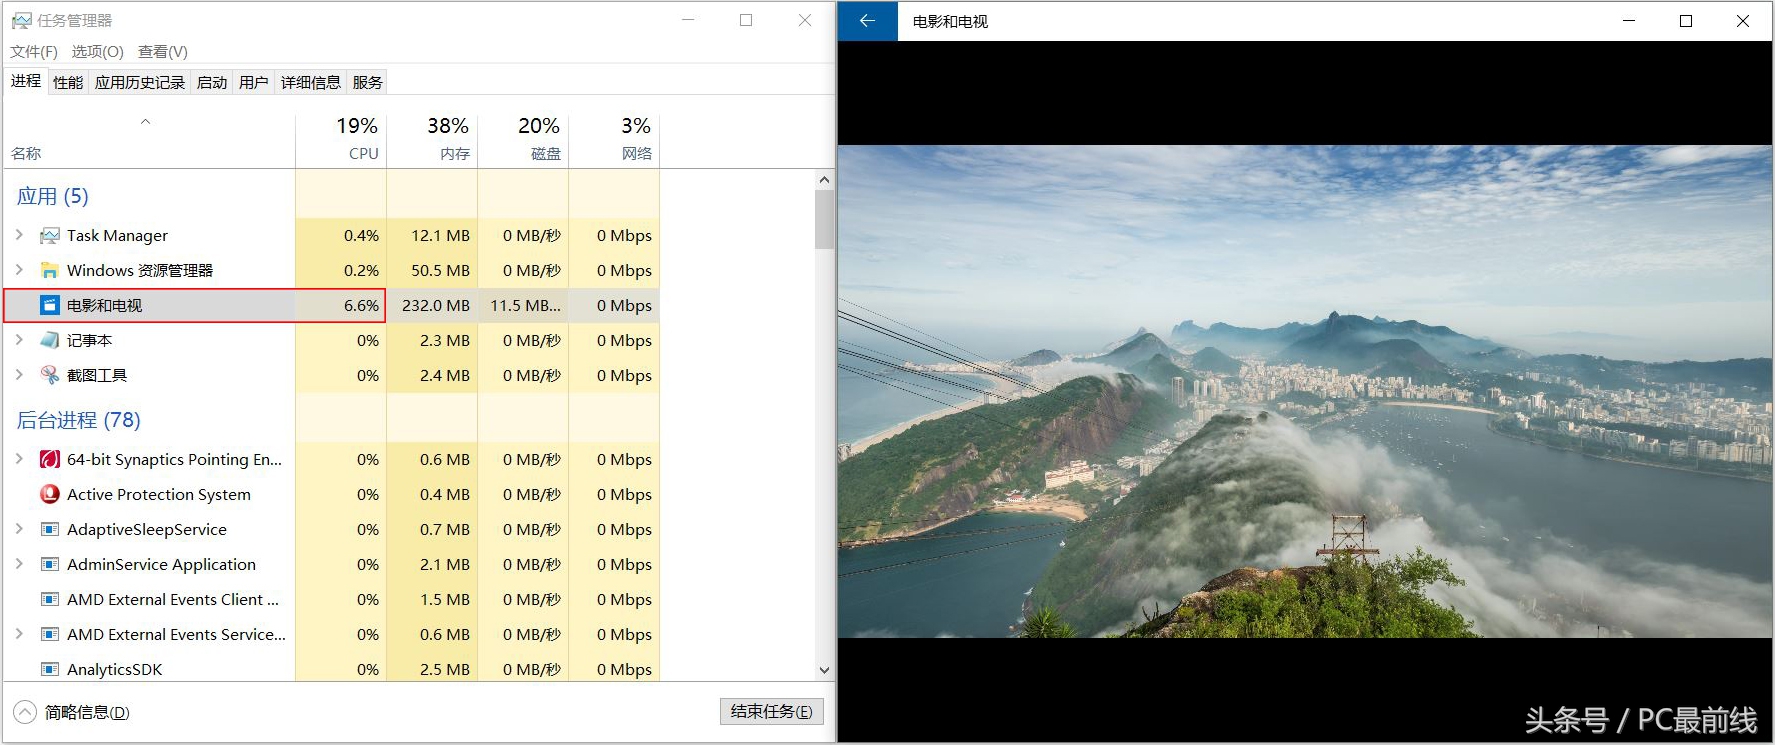Image resolution: width=1775 pixels, height=745 pixels.
Task: Switch to the 服务 tab
Action: click(367, 83)
